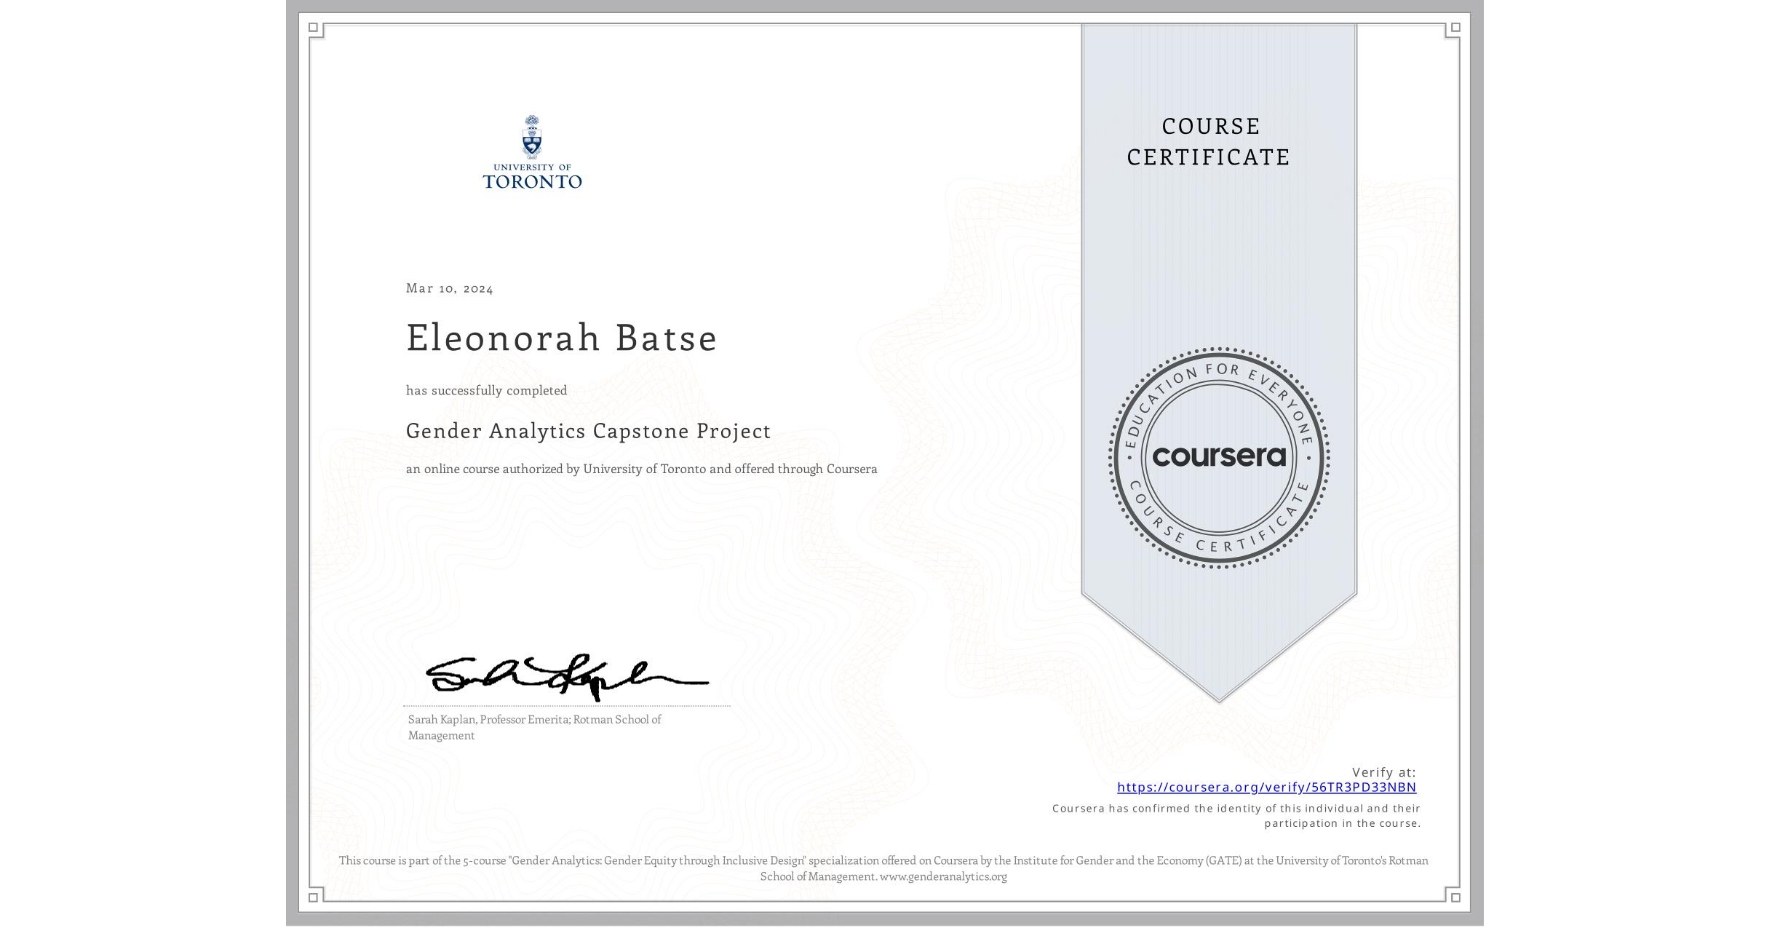
Task: Click the TORONTO wordmark under the crest
Action: click(x=532, y=181)
